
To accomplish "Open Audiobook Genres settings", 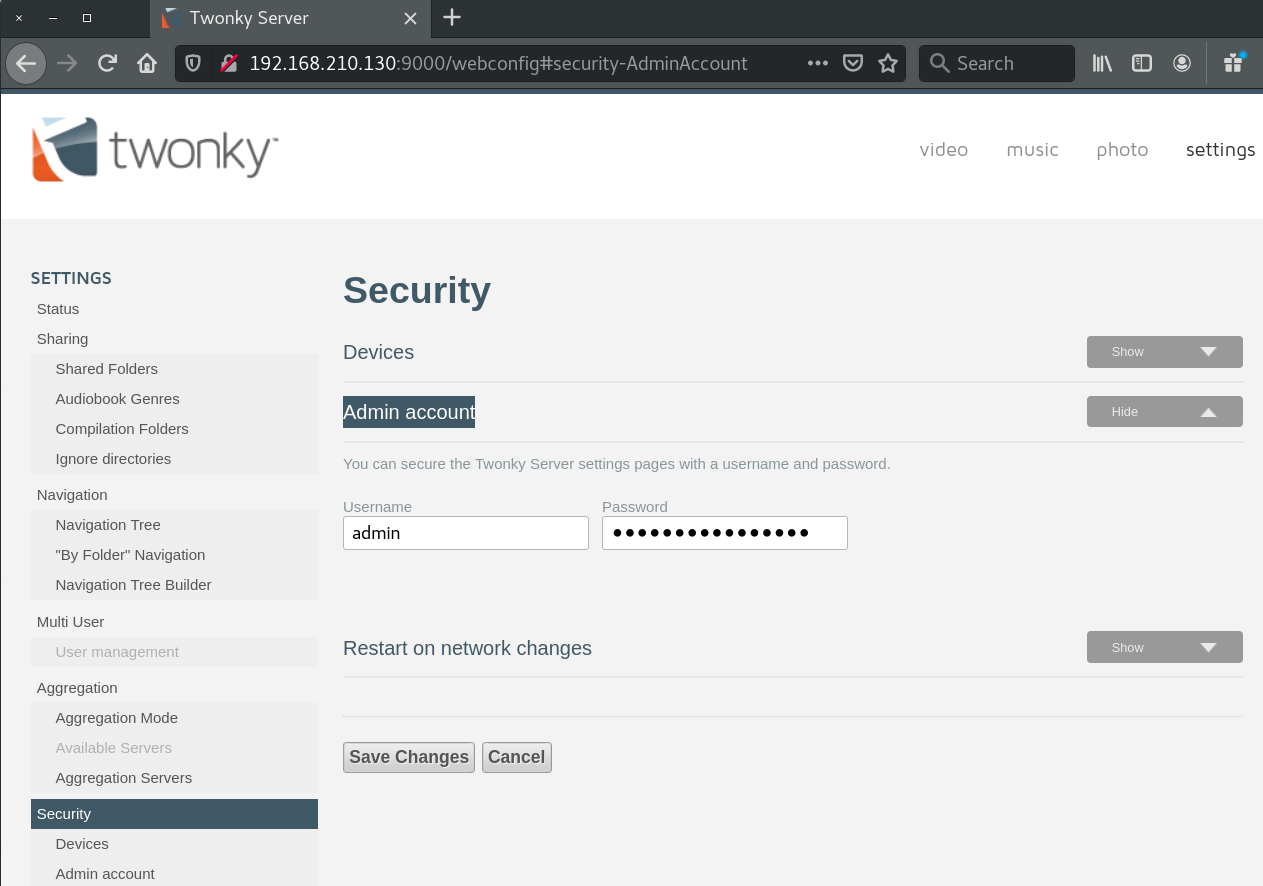I will 118,399.
